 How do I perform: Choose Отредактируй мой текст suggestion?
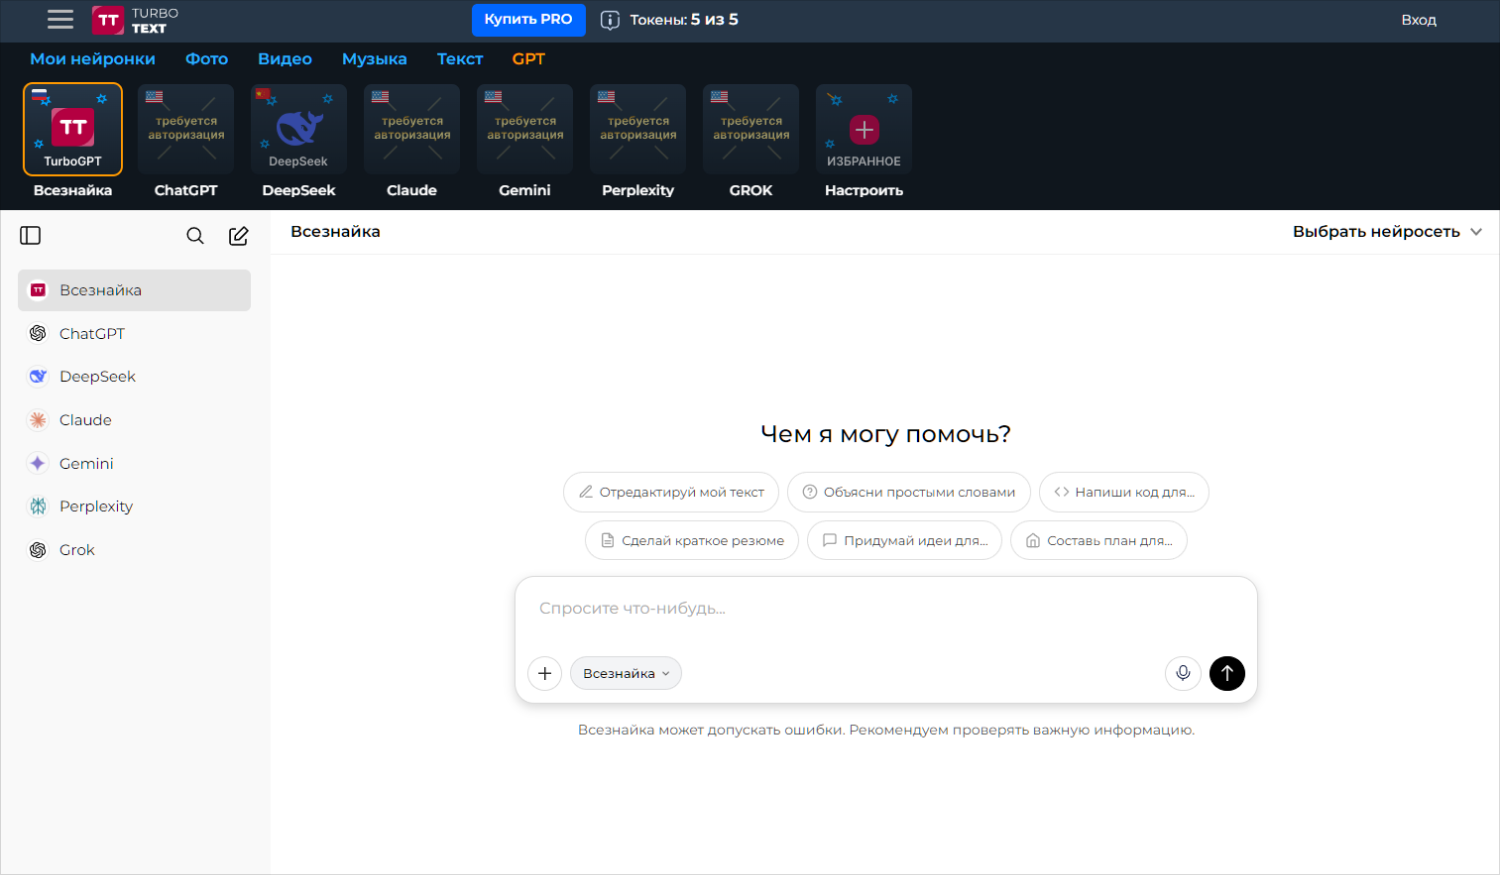point(671,492)
